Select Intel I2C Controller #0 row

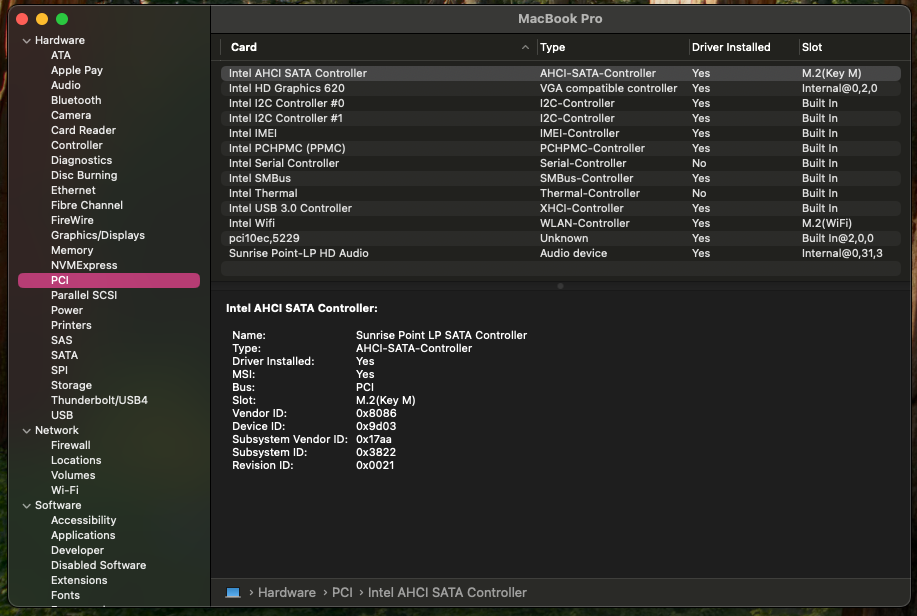coord(560,104)
